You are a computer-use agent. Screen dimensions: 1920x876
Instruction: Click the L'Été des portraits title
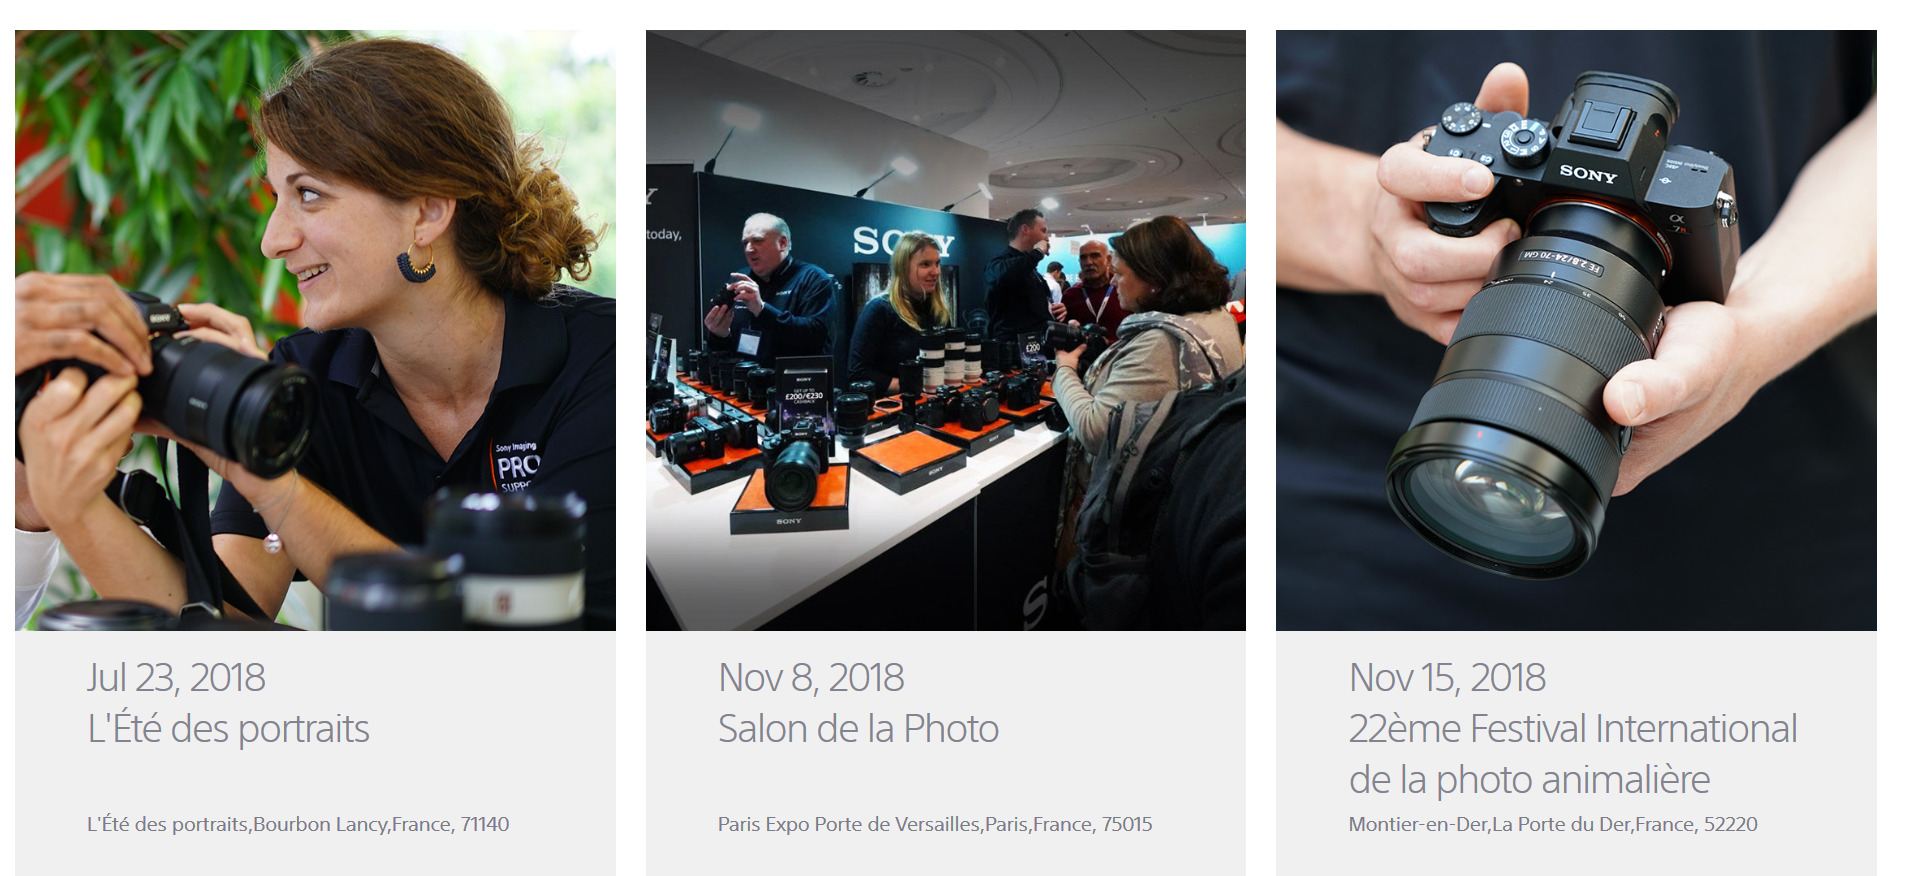tap(228, 729)
